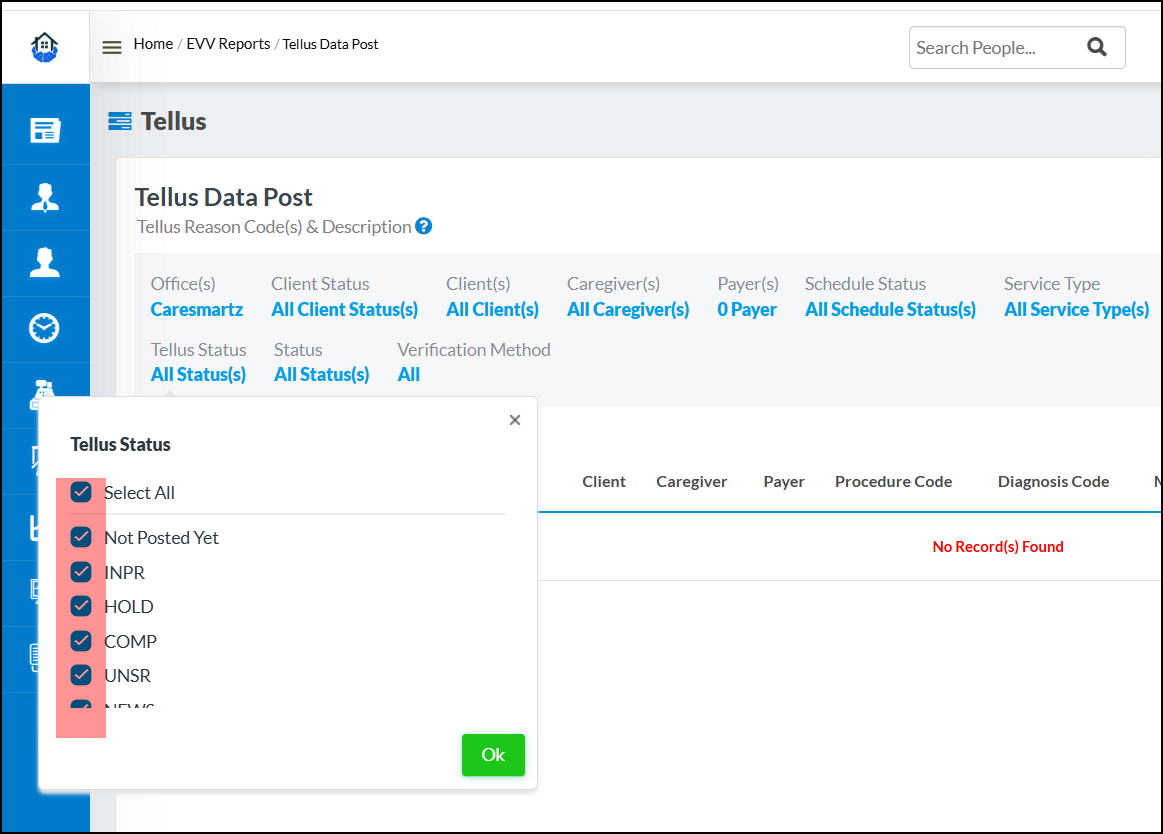Click the search magnifier icon
This screenshot has width=1163, height=834.
[1096, 47]
